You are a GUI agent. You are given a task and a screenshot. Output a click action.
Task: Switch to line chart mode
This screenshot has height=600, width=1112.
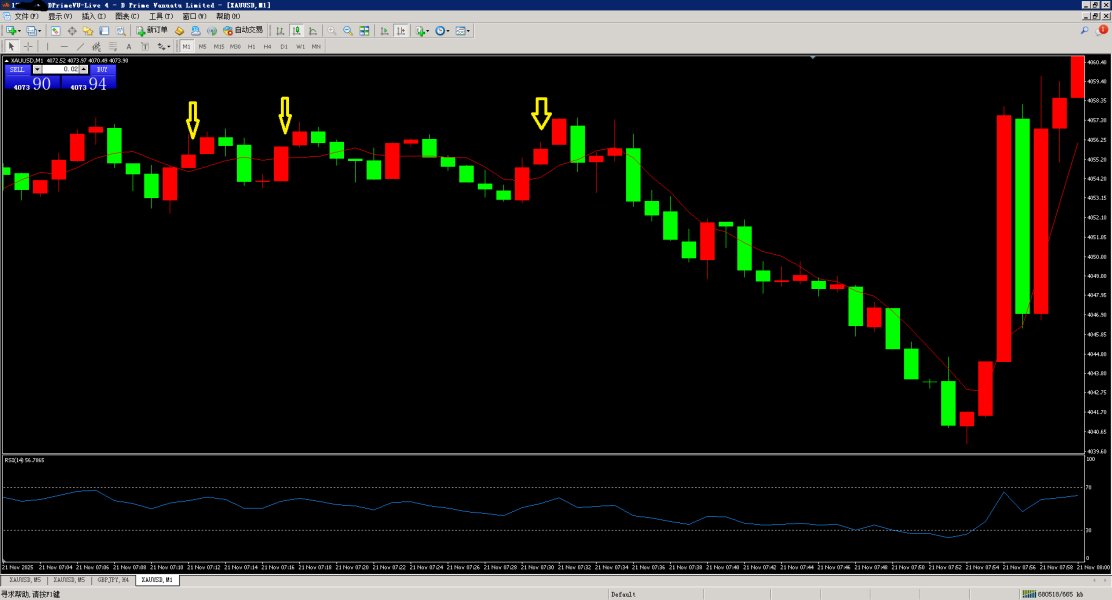tap(313, 31)
